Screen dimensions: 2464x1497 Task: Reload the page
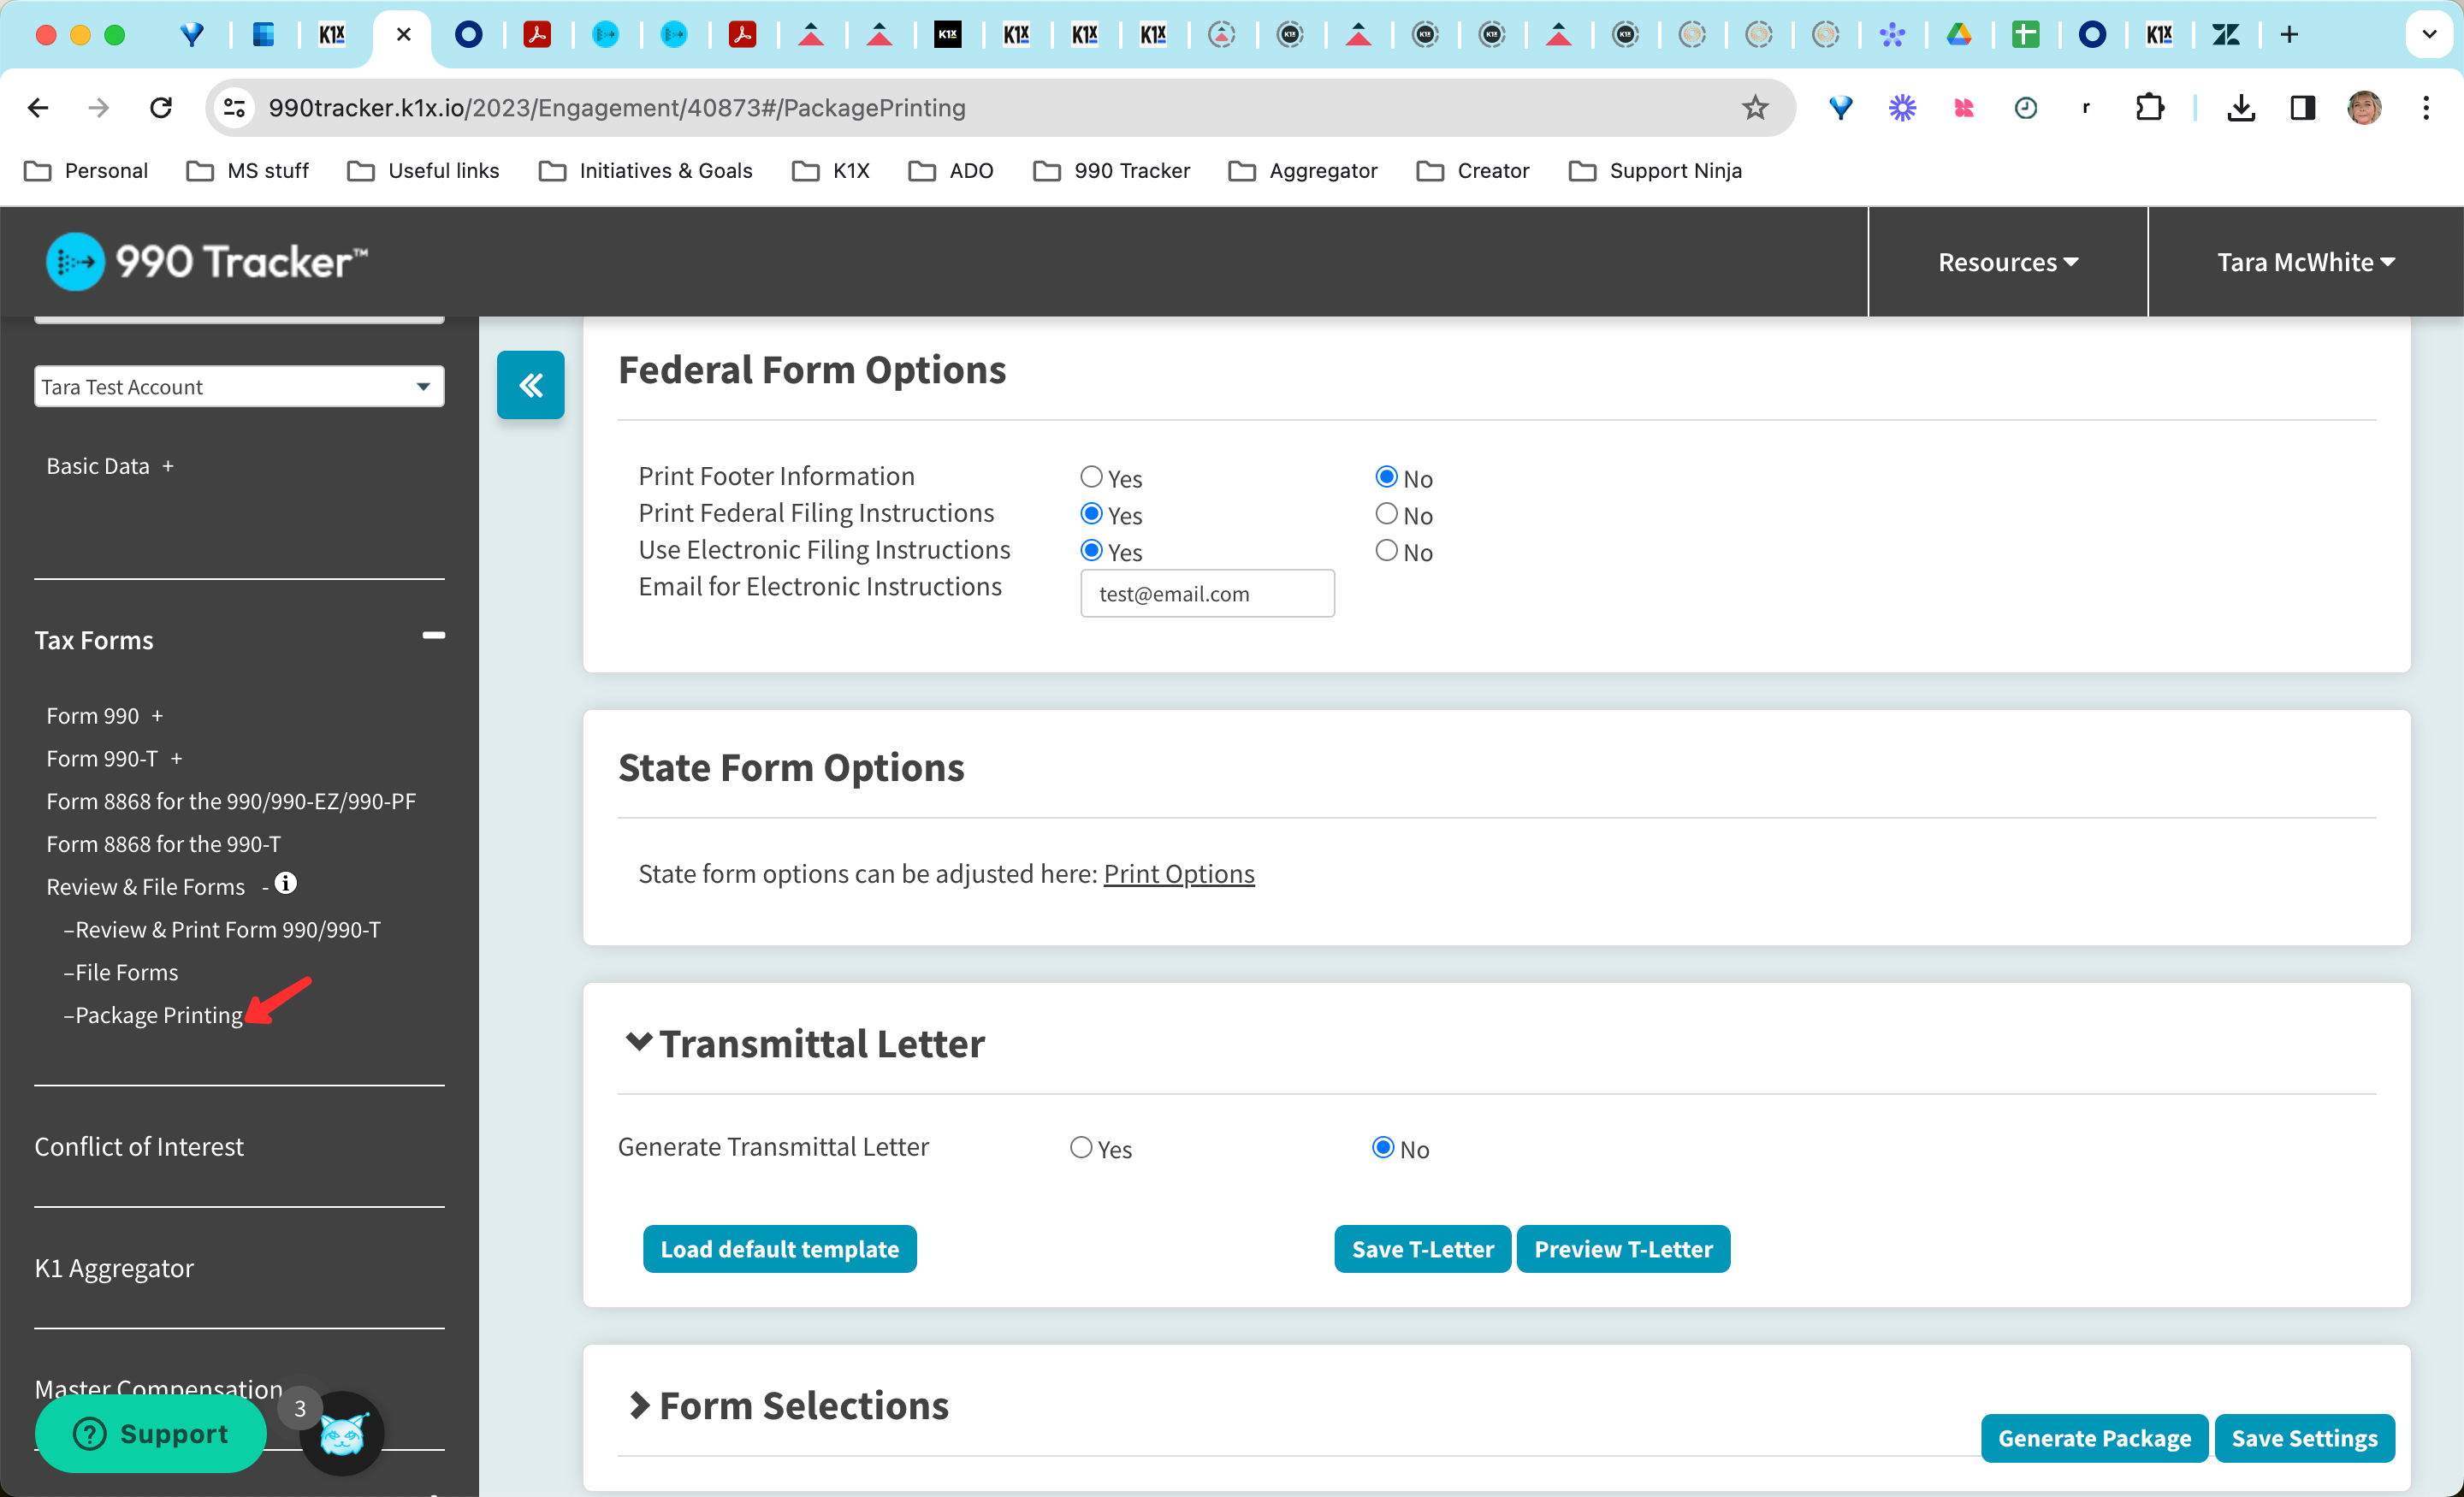coord(160,108)
